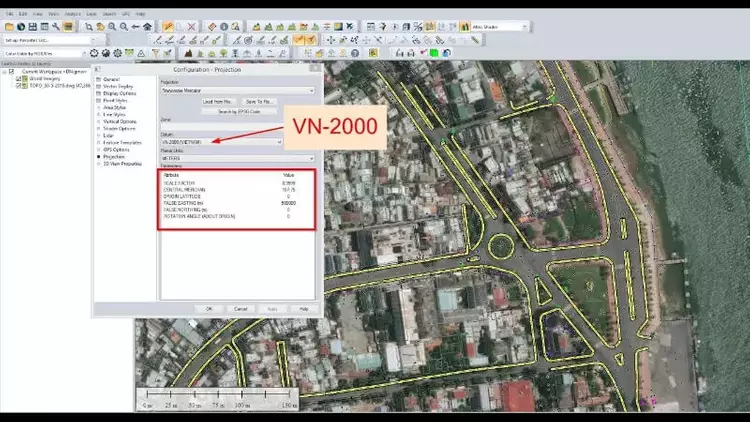Toggle the World Imagery layer checkbox

coord(17,79)
